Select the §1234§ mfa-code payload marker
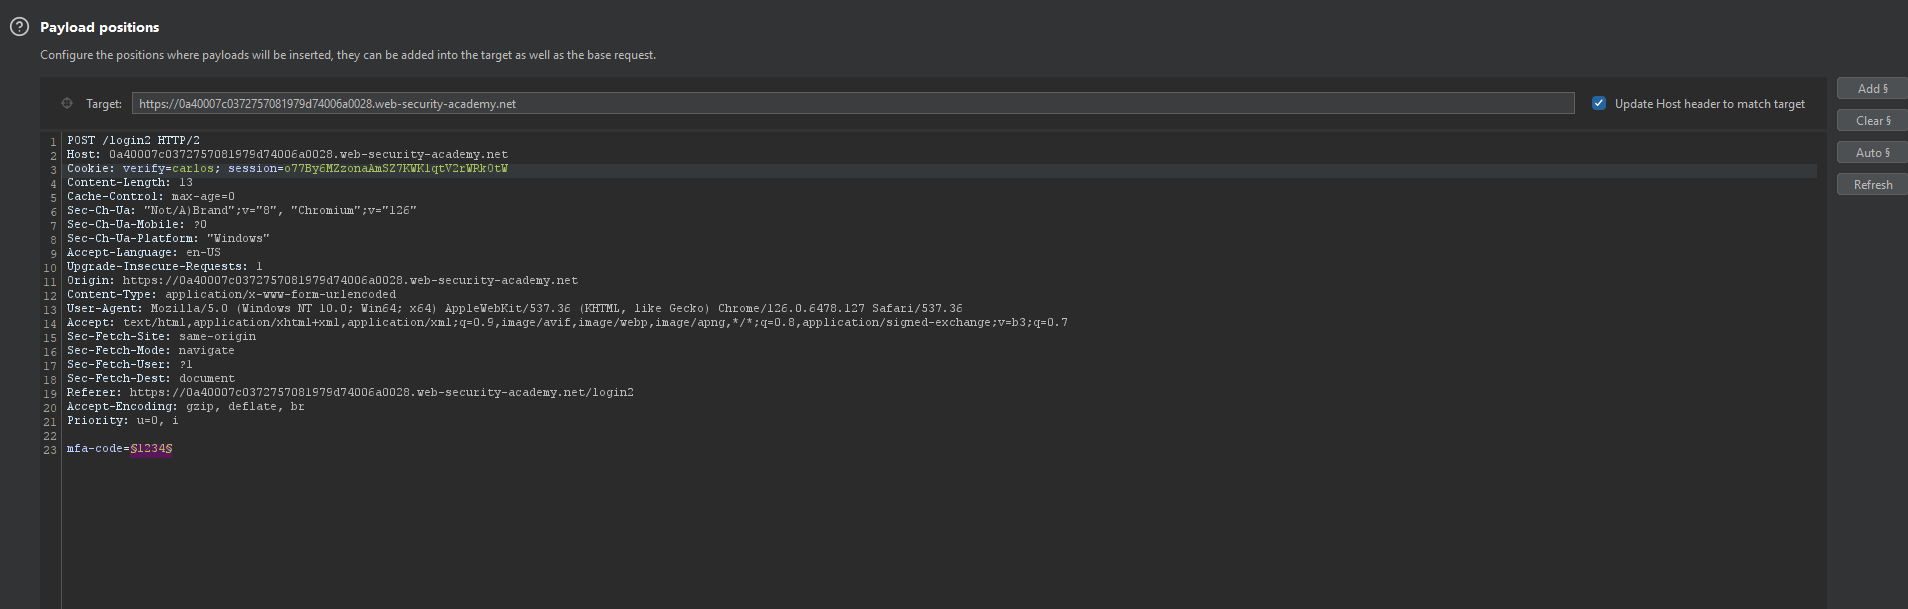 (x=151, y=449)
